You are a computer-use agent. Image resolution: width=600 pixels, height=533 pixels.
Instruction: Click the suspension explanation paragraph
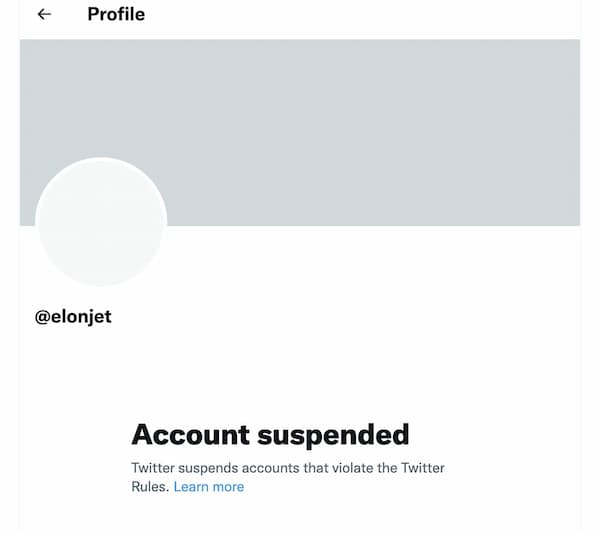click(x=288, y=477)
